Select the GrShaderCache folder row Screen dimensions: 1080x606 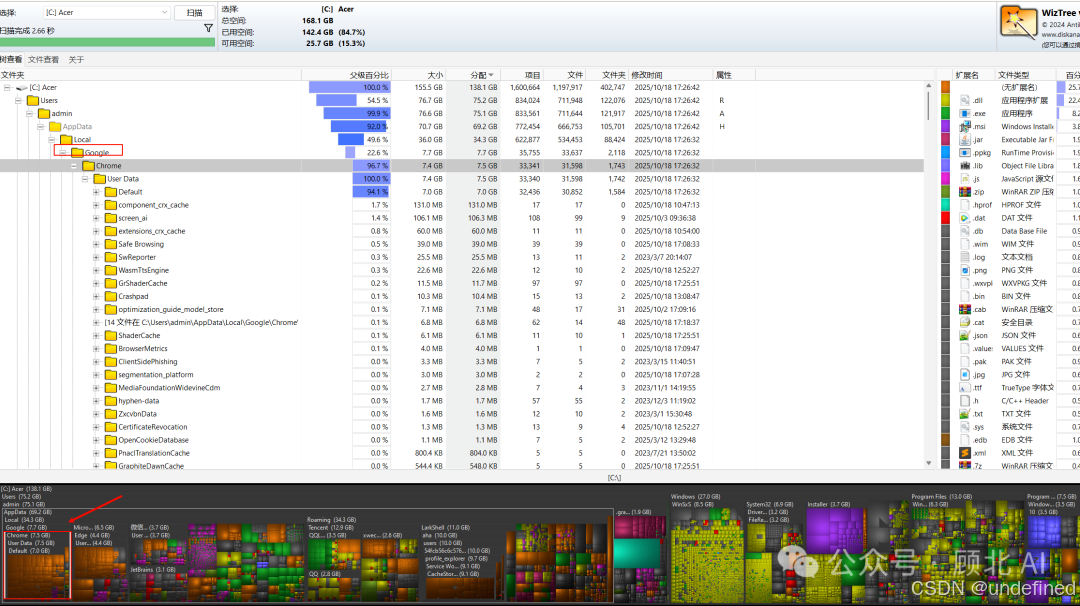[x=461, y=284]
